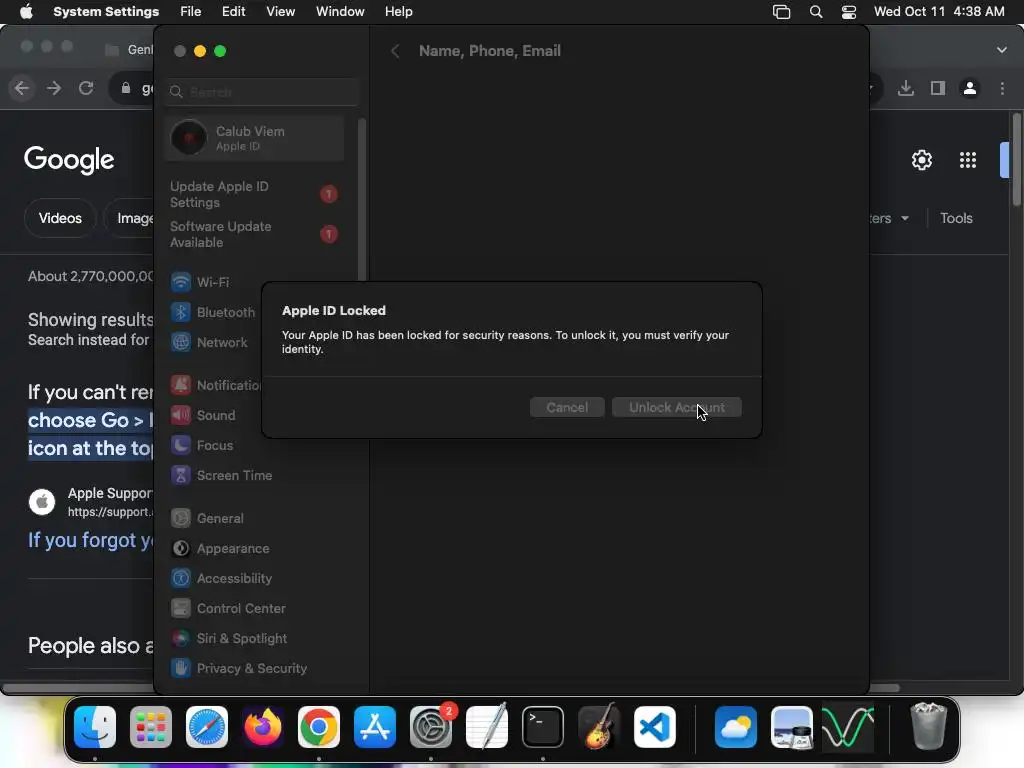This screenshot has height=768, width=1024.
Task: Open the Google apps grid
Action: [x=968, y=160]
